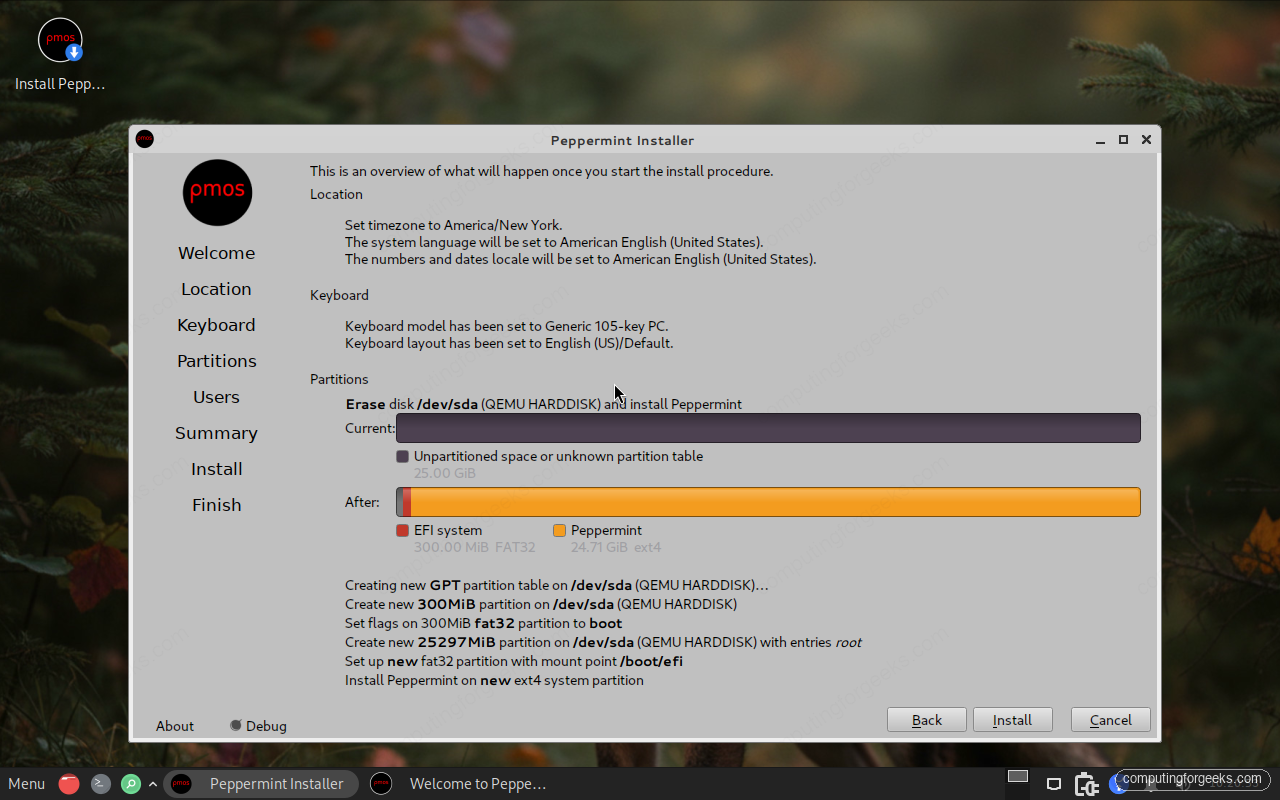Viewport: 1280px width, 800px height.
Task: Click the pmos logo in installer sidebar
Action: (217, 192)
